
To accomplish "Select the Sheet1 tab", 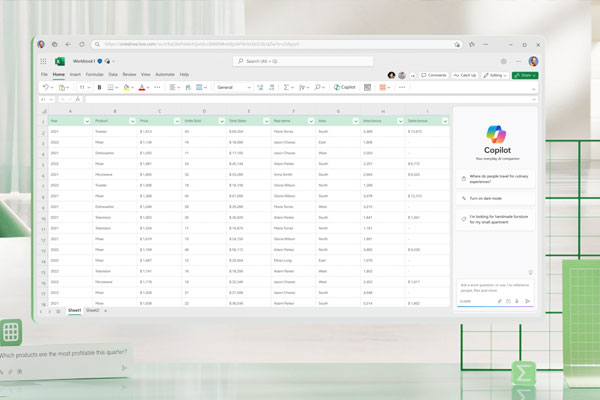I will pyautogui.click(x=75, y=310).
